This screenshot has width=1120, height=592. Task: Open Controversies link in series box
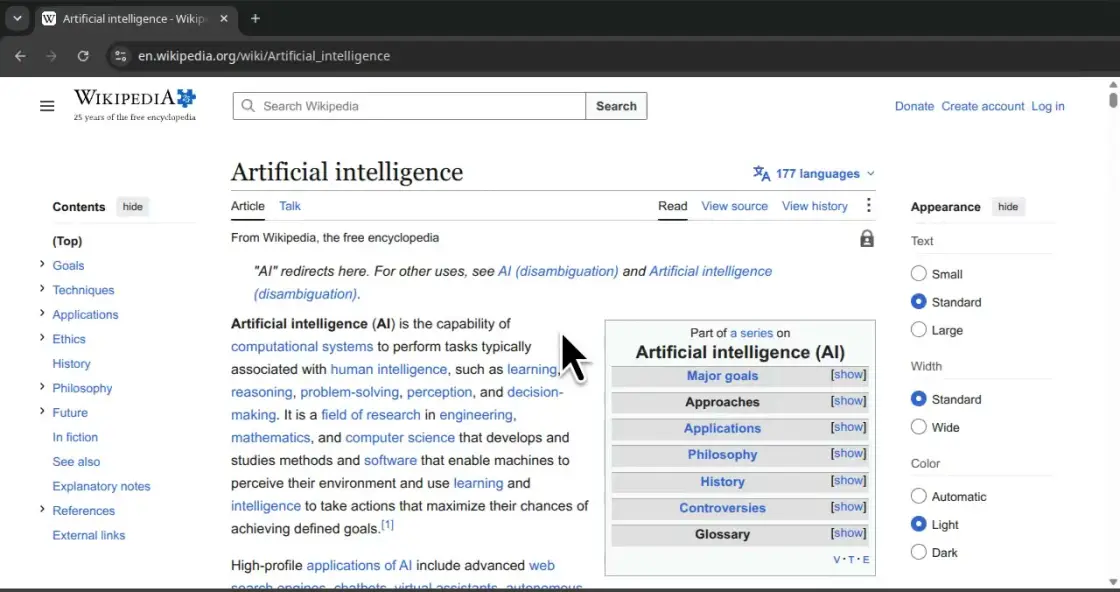point(722,508)
